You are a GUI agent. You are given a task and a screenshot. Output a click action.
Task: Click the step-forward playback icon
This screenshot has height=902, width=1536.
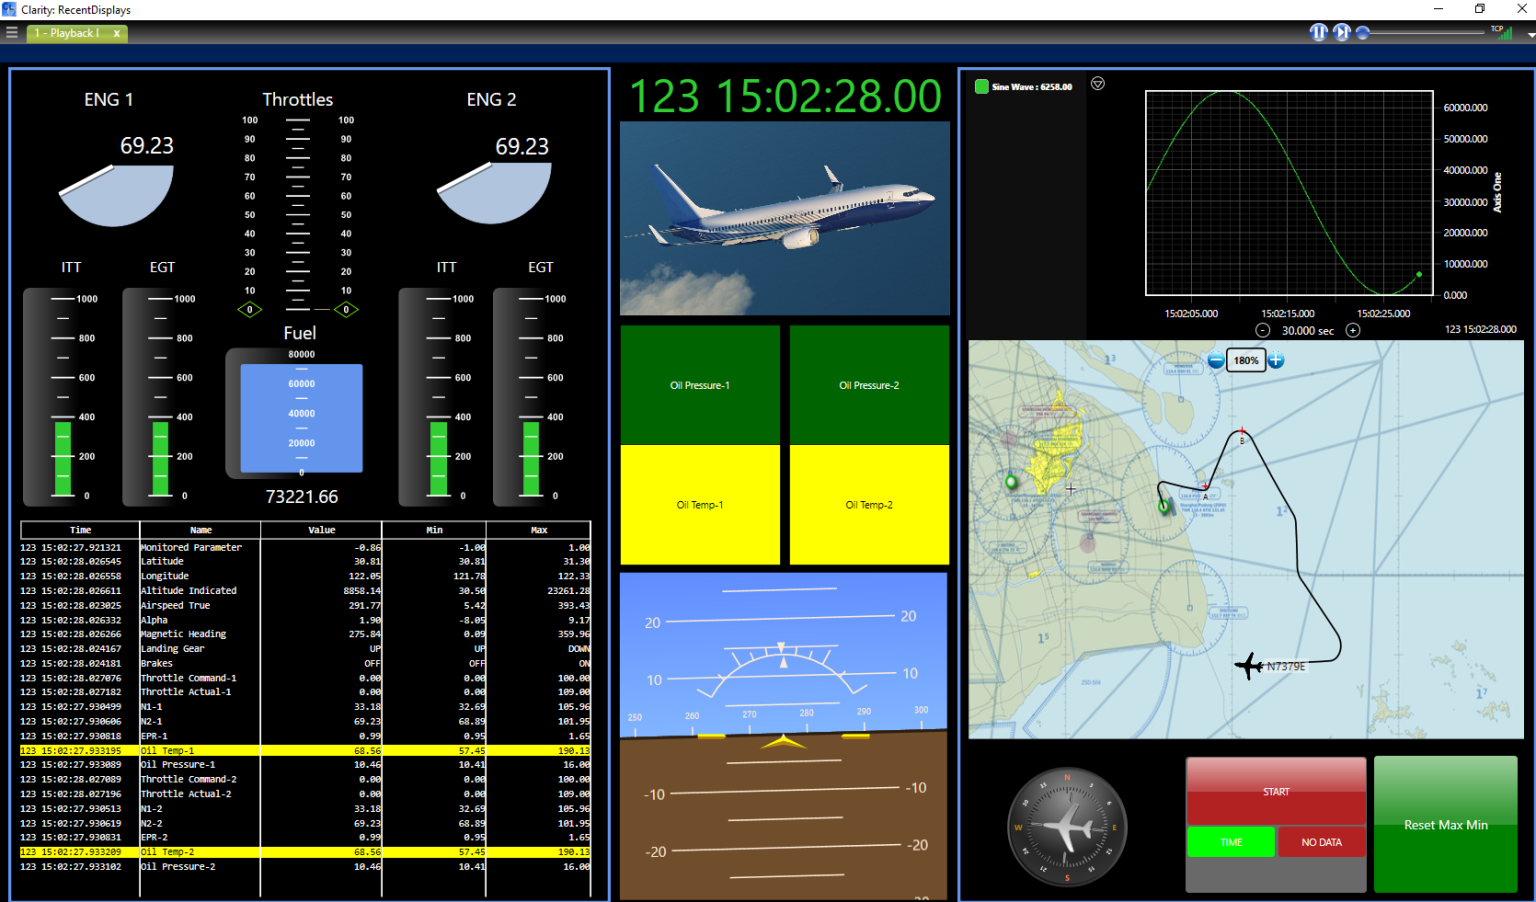(1341, 32)
